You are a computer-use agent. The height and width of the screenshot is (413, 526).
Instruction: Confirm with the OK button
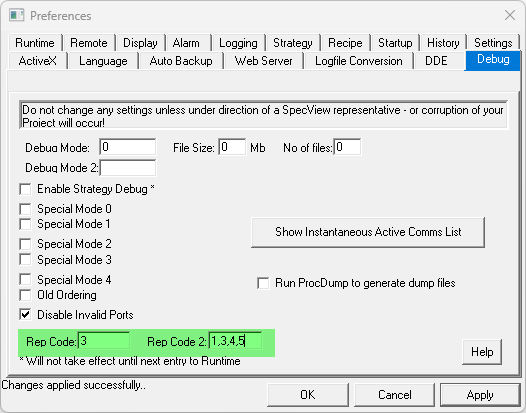point(308,395)
